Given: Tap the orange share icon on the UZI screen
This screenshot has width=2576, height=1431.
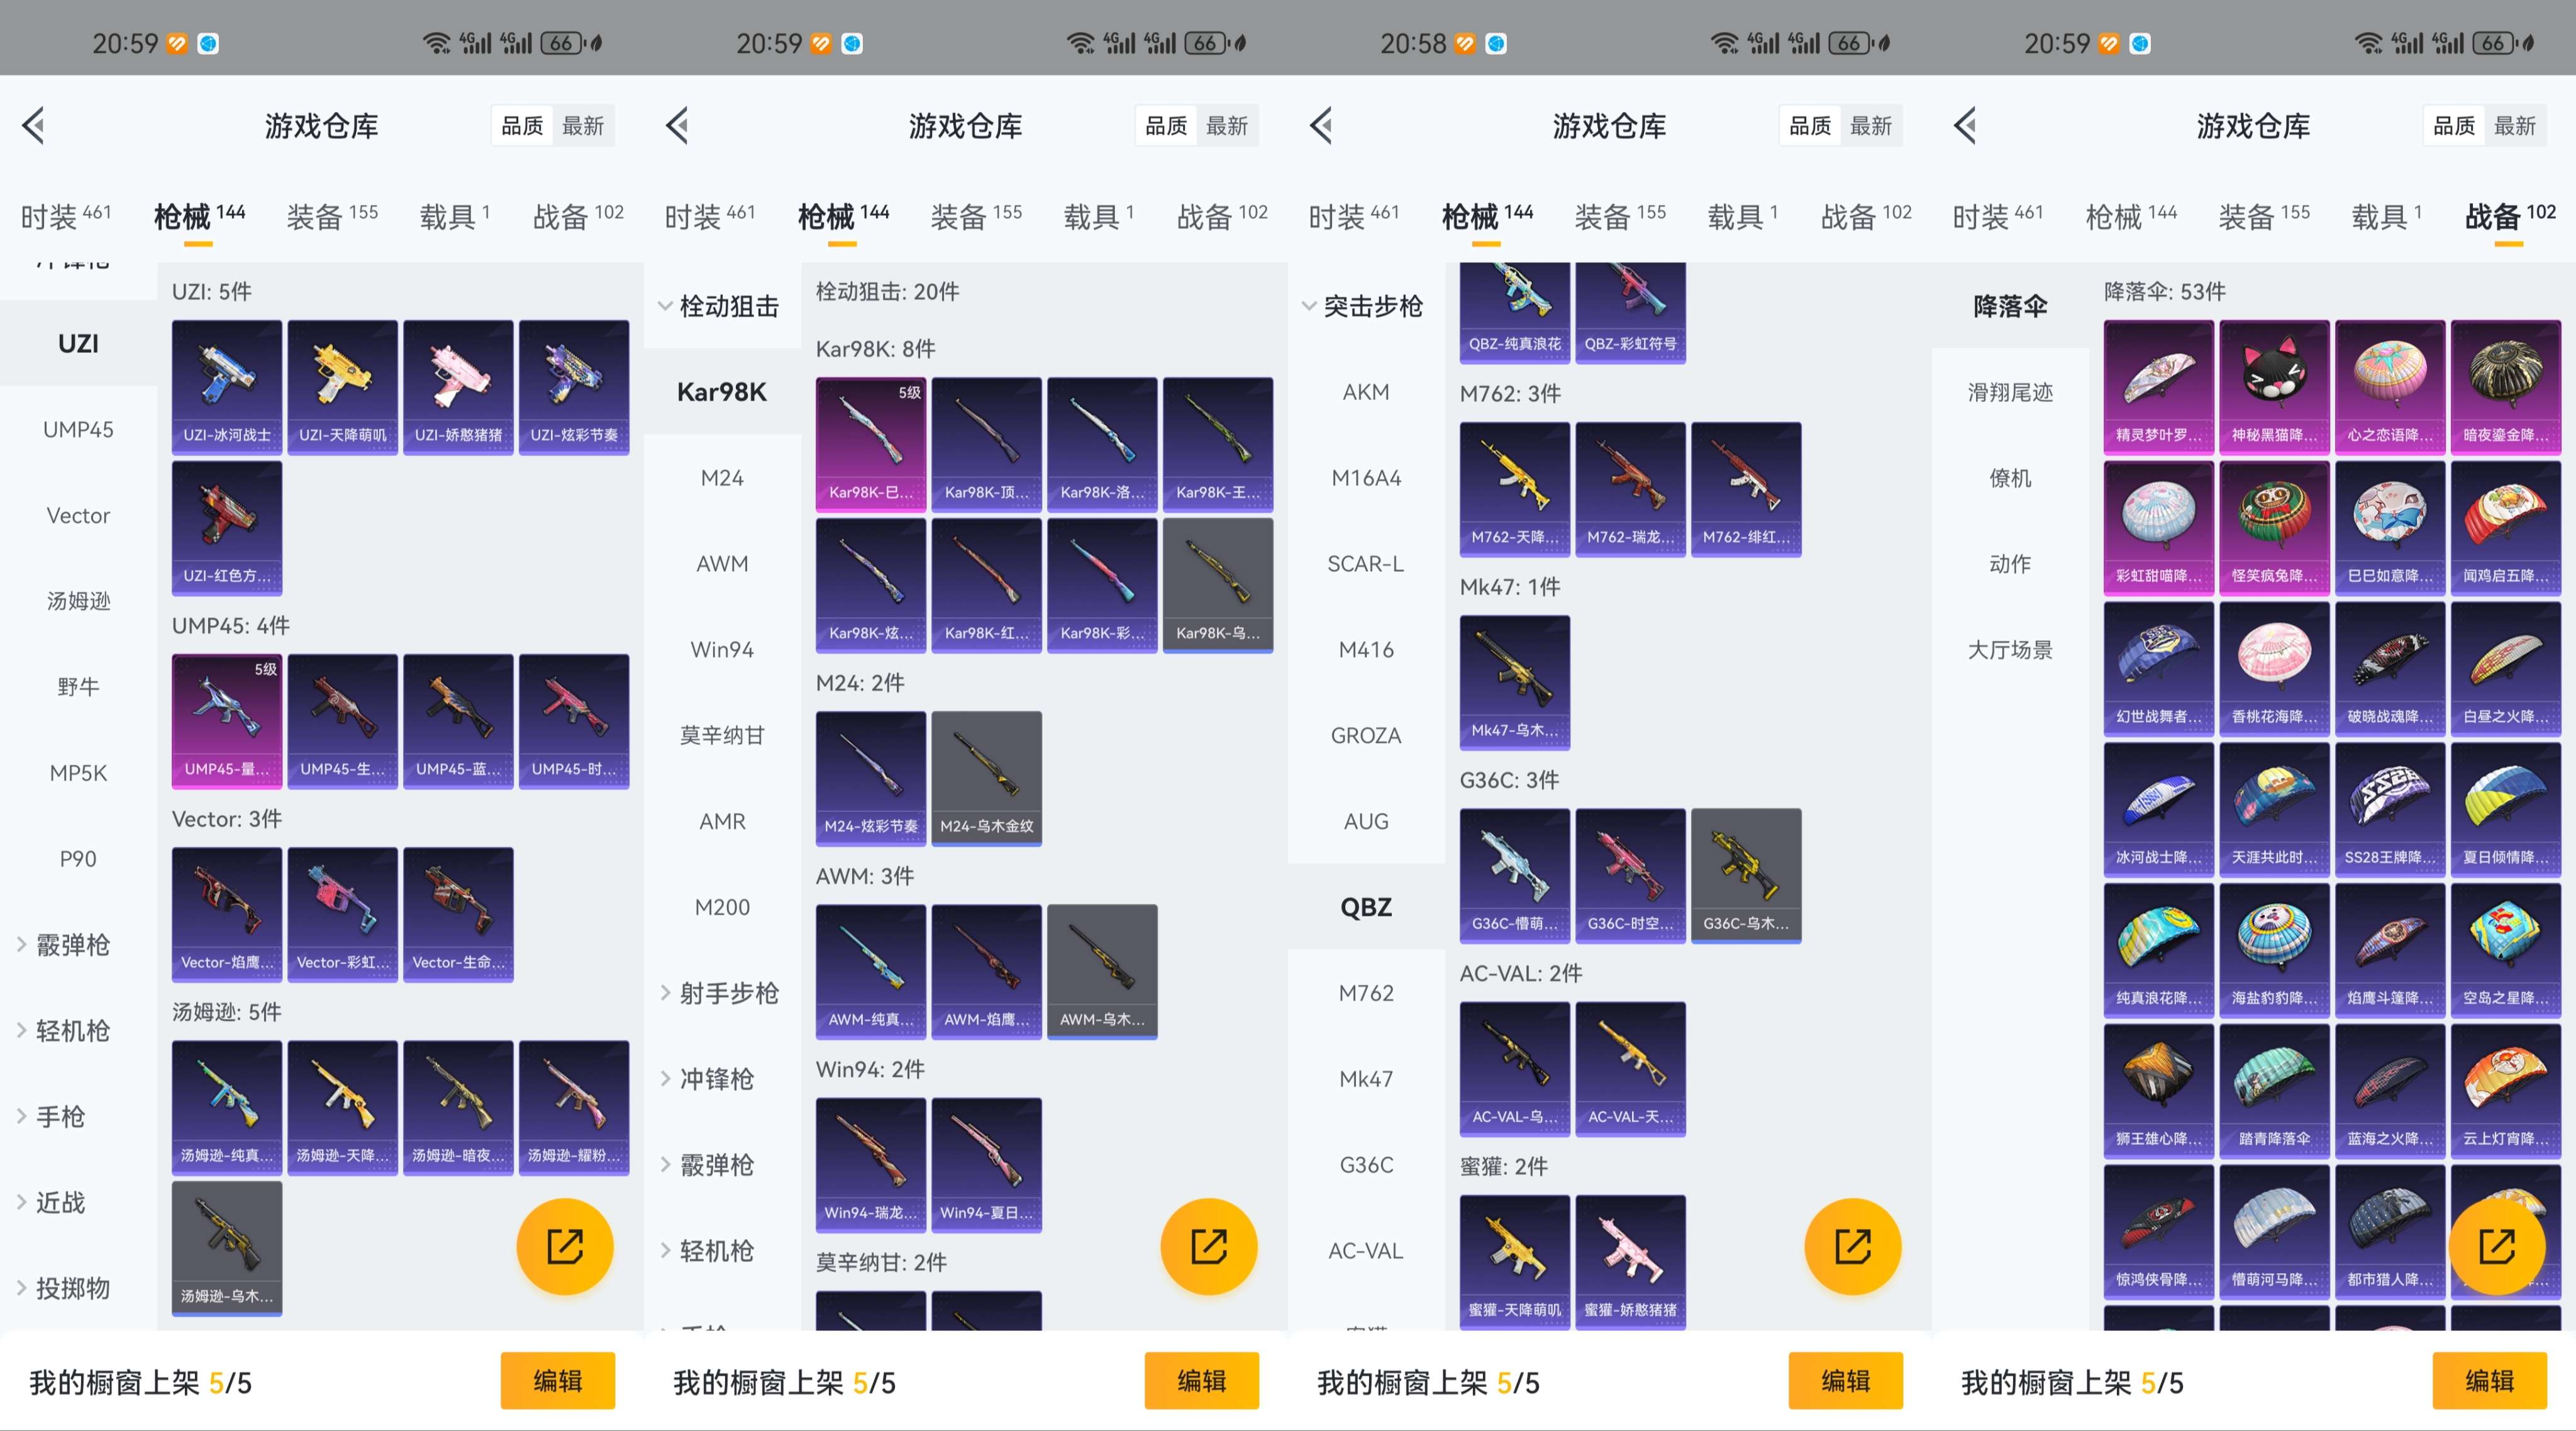Looking at the screenshot, I should click(565, 1247).
